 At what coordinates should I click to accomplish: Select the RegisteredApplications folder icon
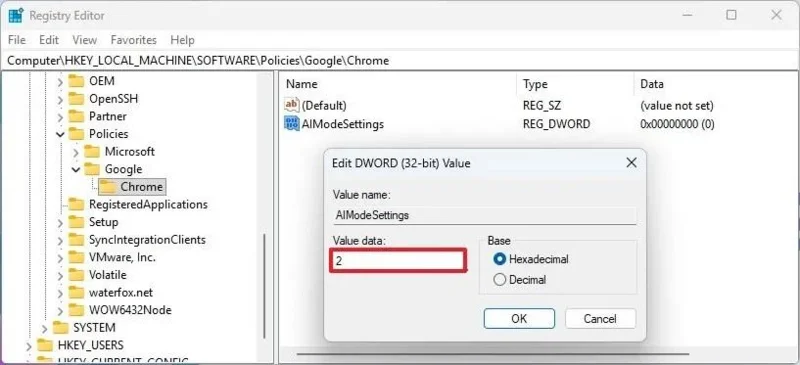(x=76, y=205)
